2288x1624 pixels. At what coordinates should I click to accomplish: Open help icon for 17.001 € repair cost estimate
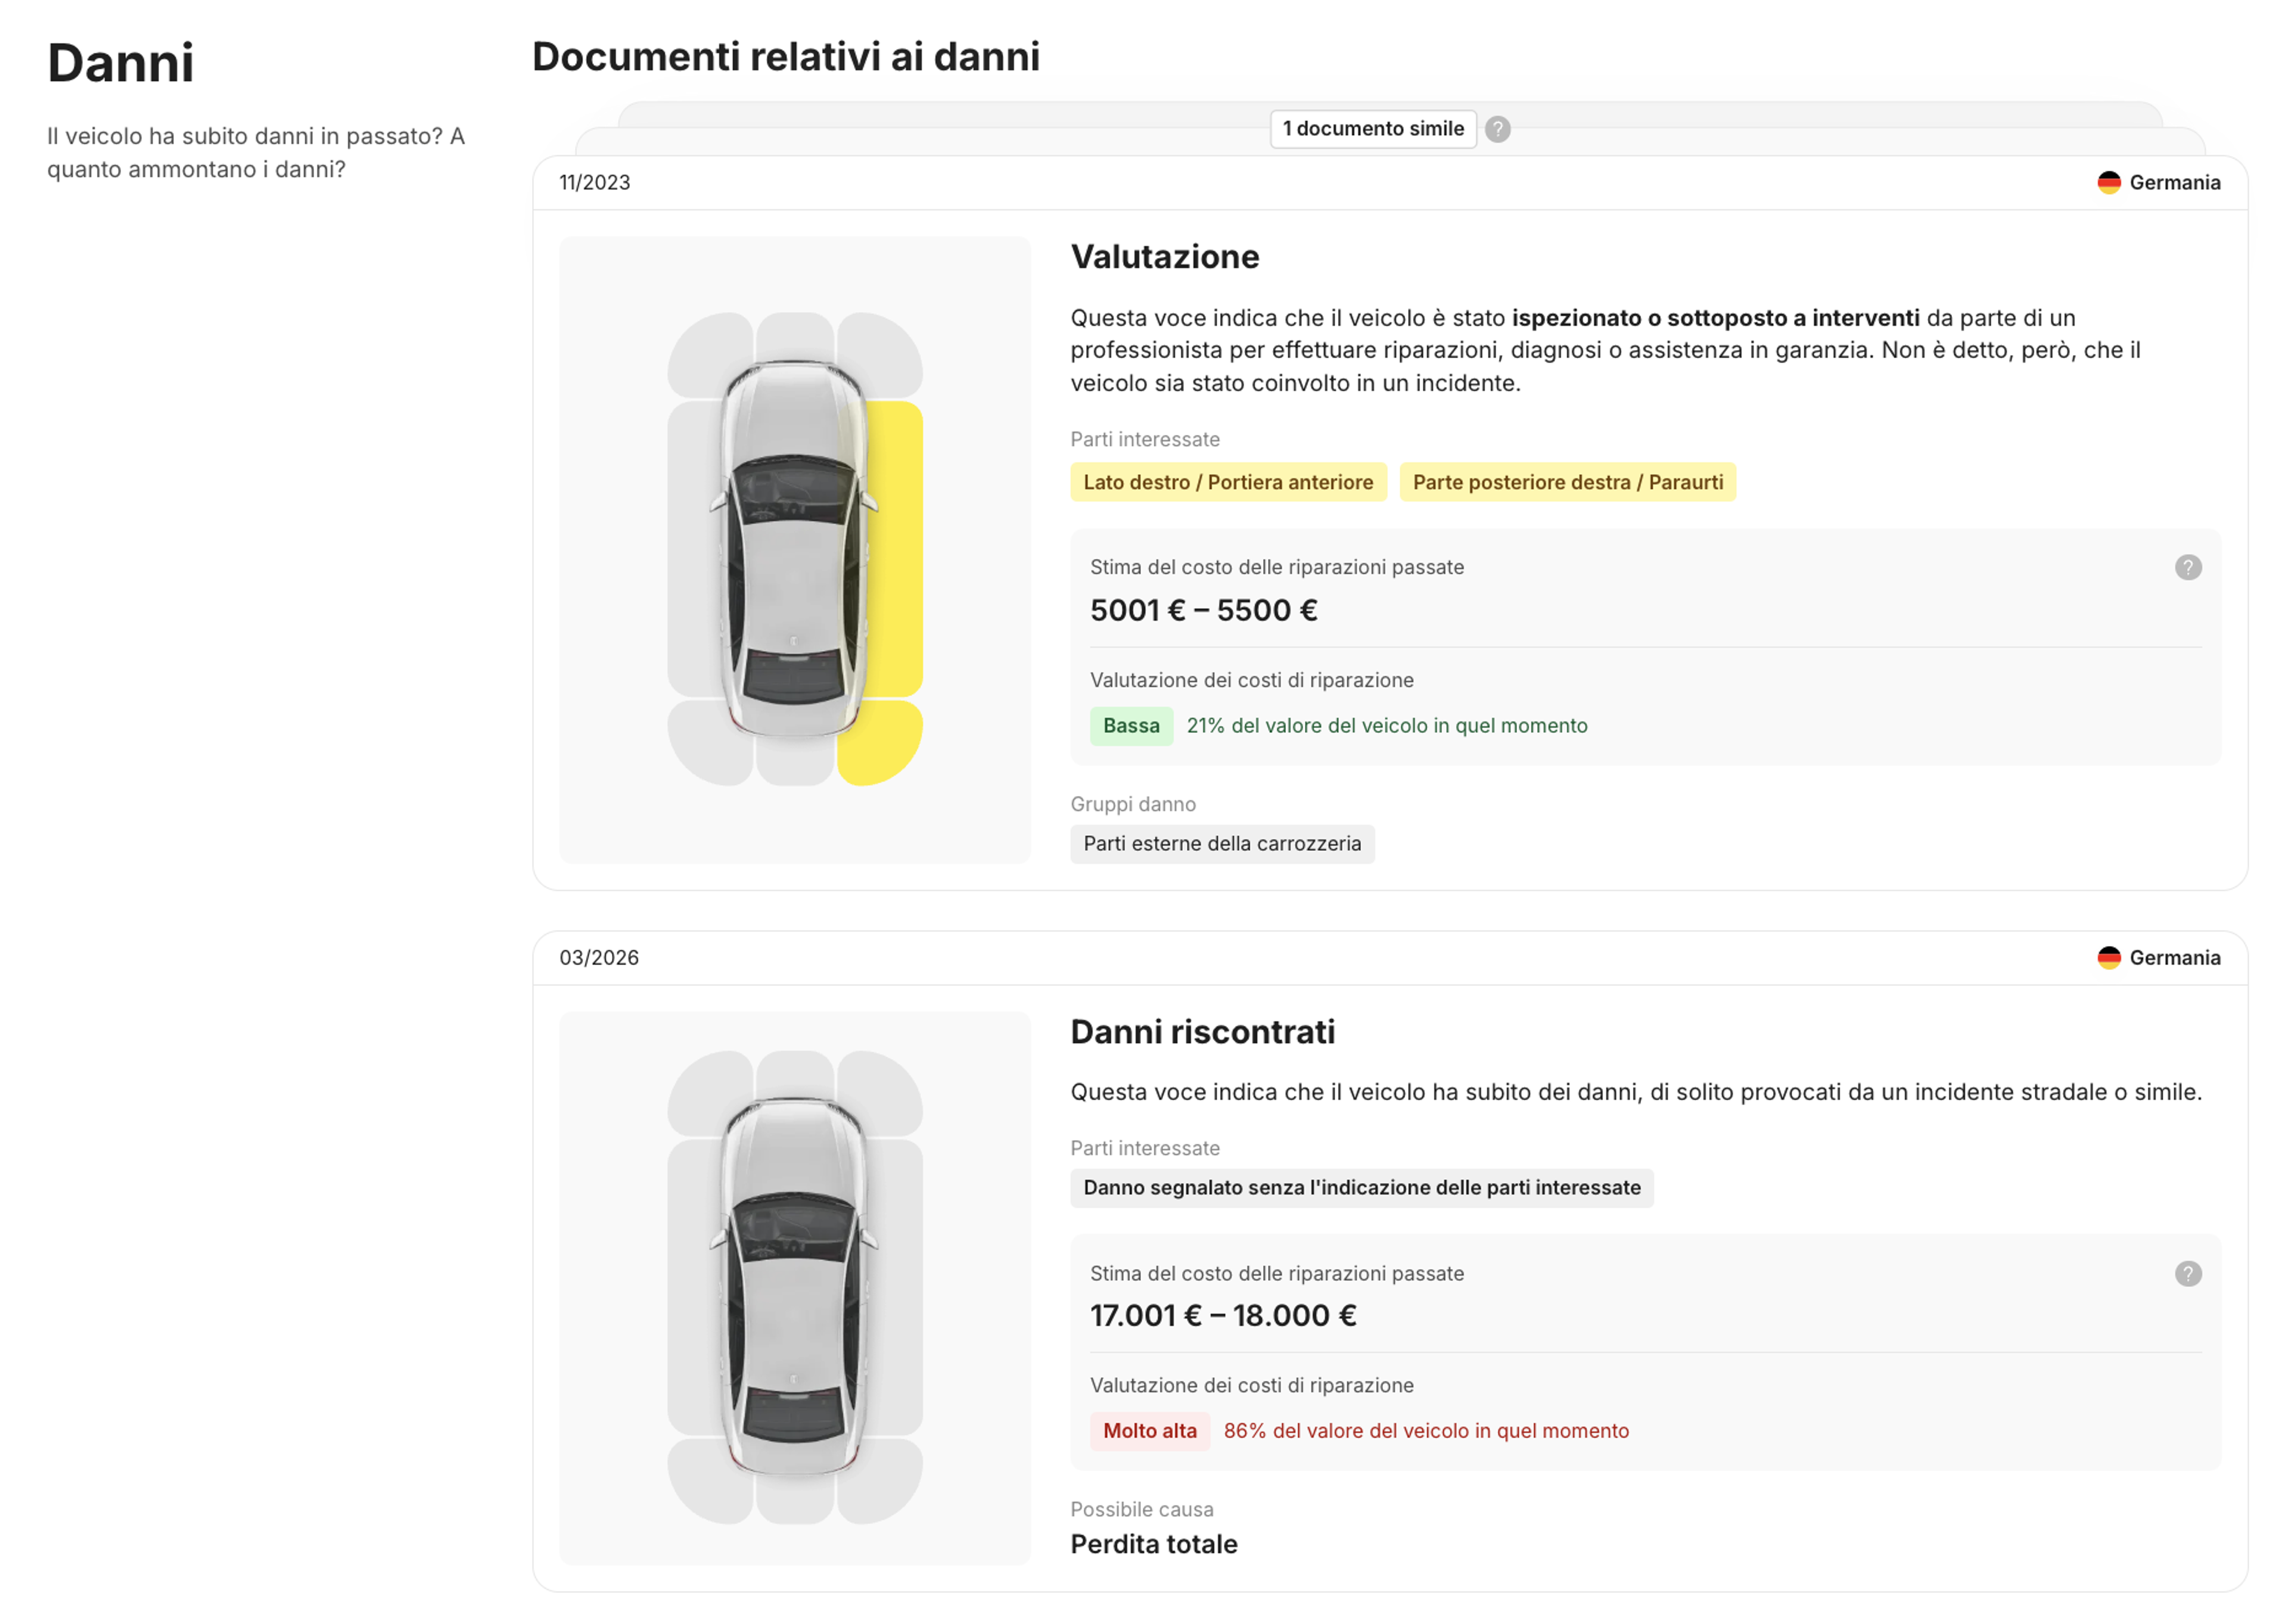pos(2187,1273)
